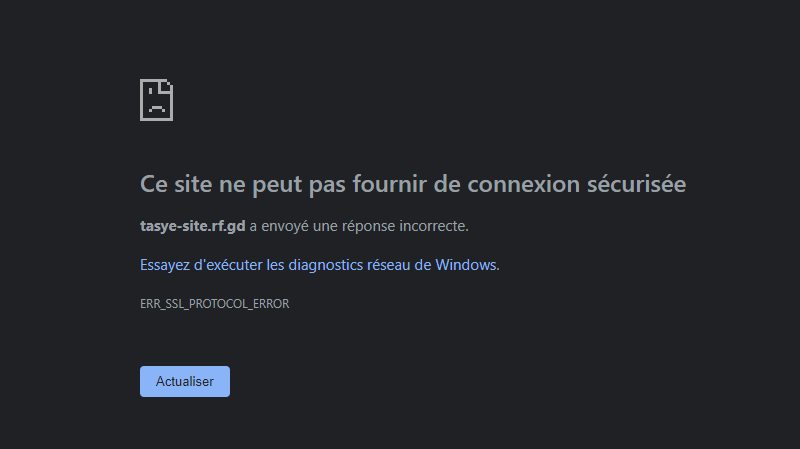Screen dimensions: 800x449
Task: Click "d'exécuter" in the diagnostics link
Action: [x=225, y=265]
